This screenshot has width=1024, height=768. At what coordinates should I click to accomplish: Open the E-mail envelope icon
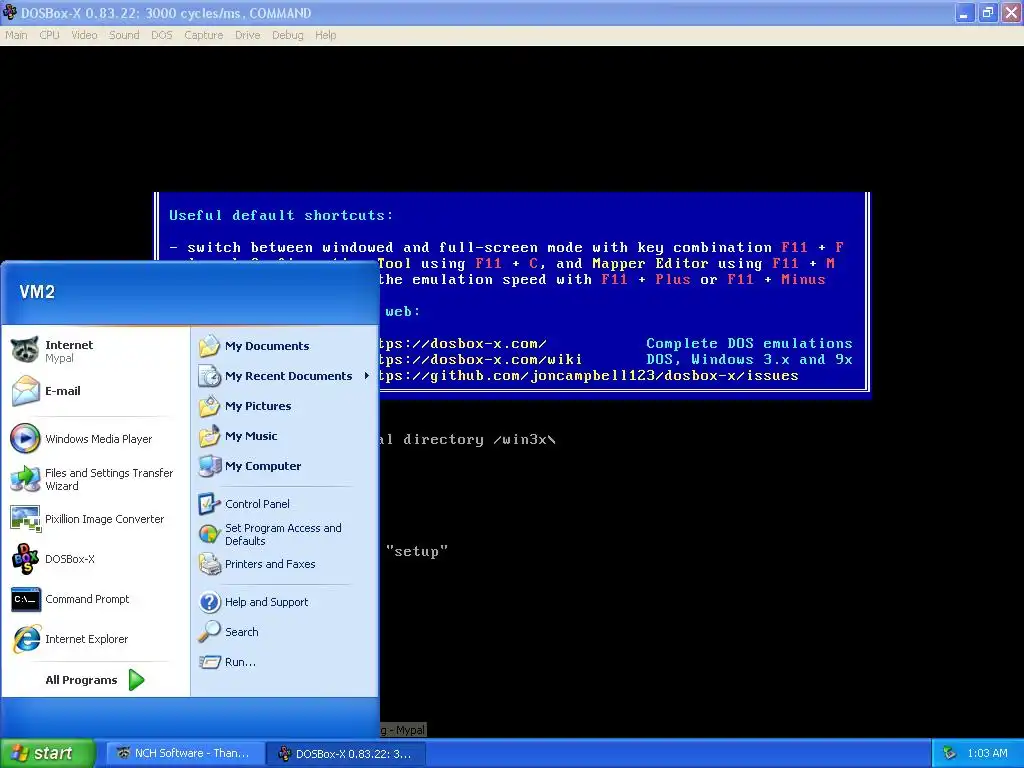pyautogui.click(x=25, y=391)
